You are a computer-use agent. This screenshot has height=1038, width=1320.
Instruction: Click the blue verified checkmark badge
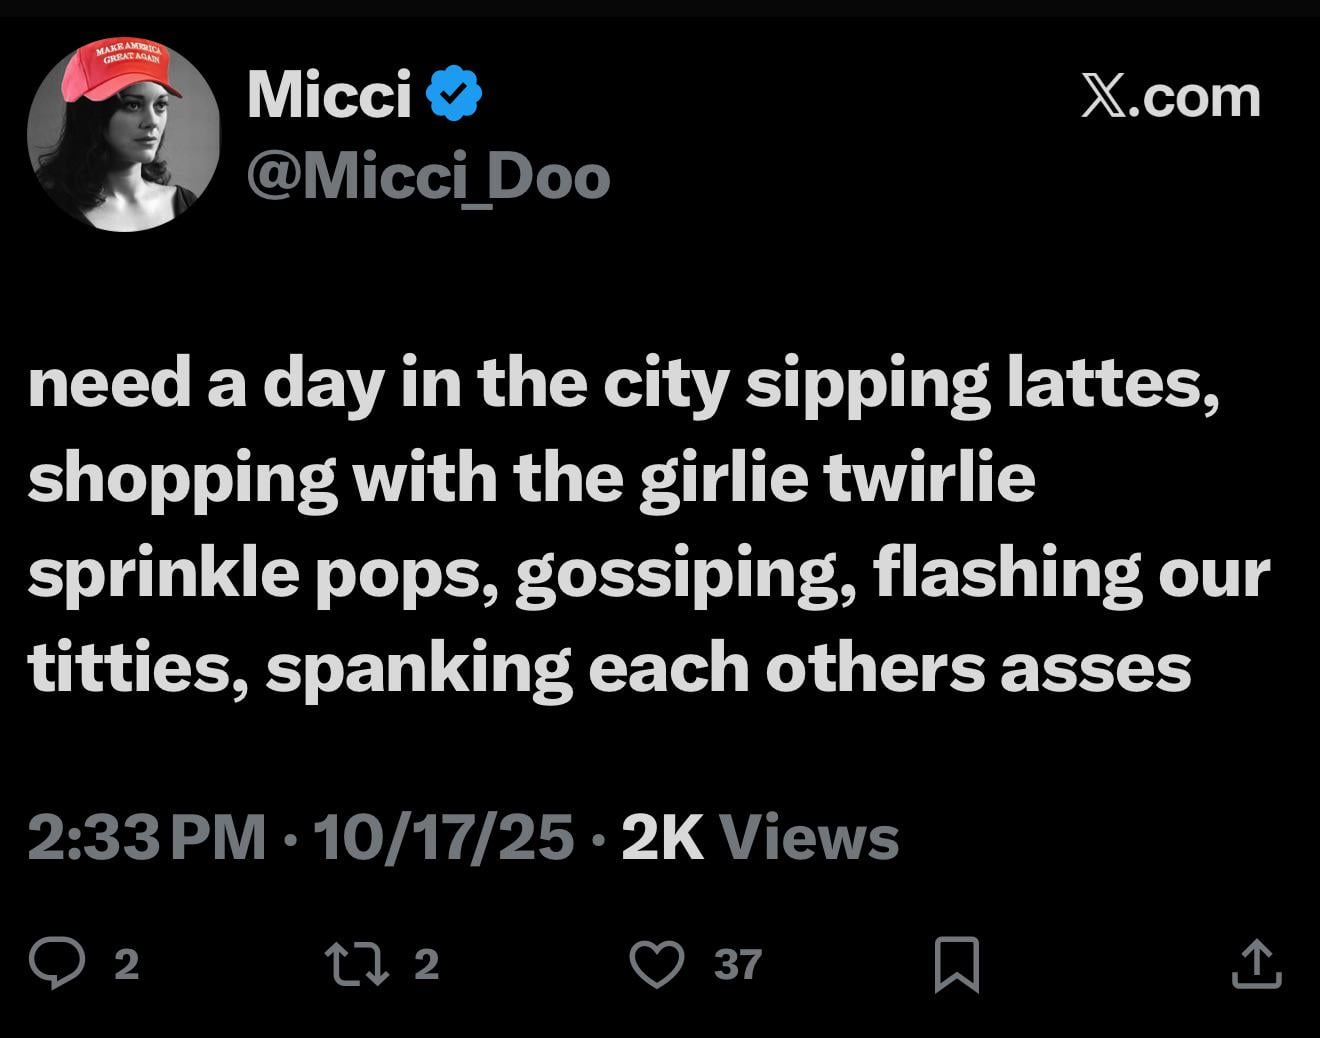(454, 94)
